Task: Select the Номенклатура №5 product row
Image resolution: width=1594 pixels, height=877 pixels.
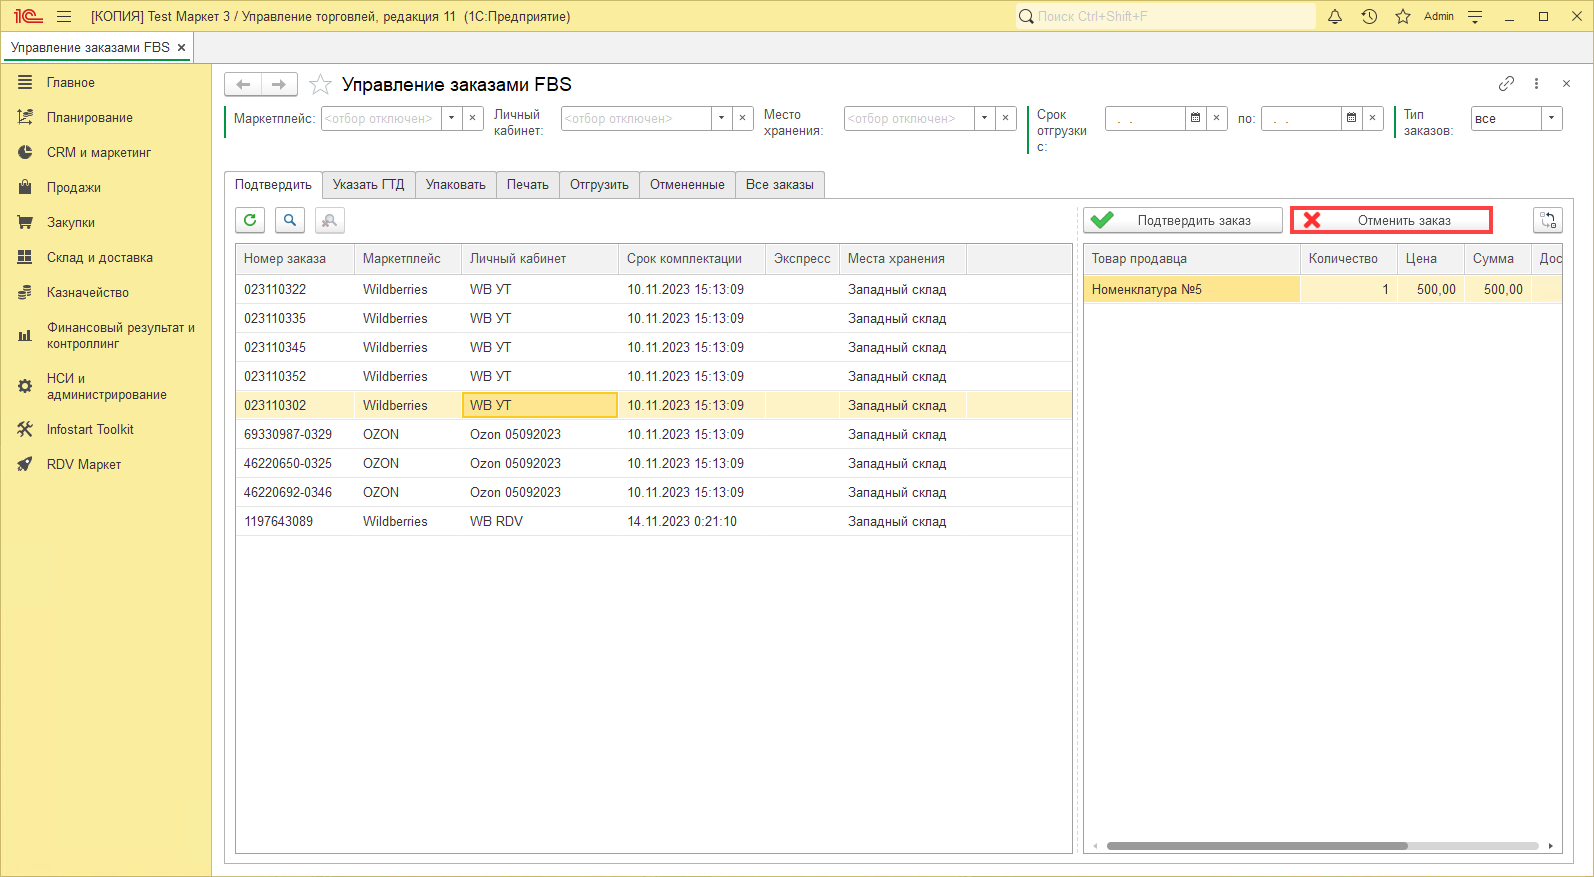Action: click(x=1322, y=289)
